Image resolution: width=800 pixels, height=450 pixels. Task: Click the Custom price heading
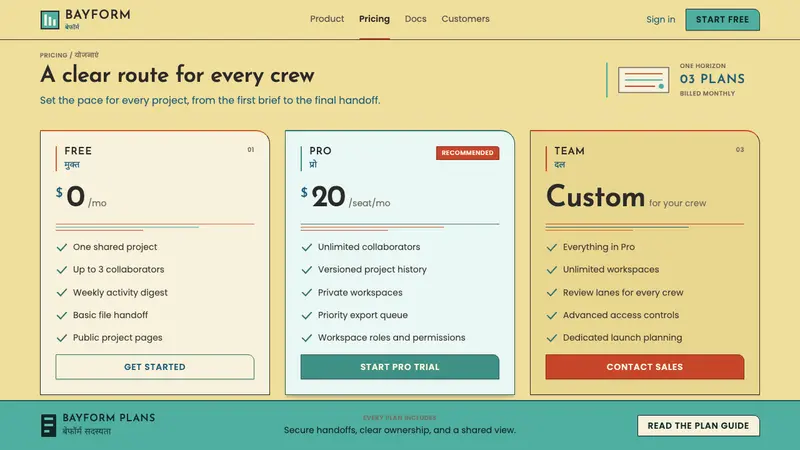click(x=595, y=197)
